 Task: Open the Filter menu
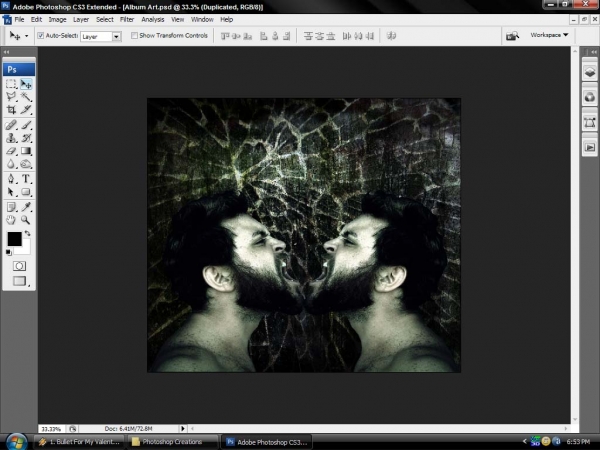point(127,20)
